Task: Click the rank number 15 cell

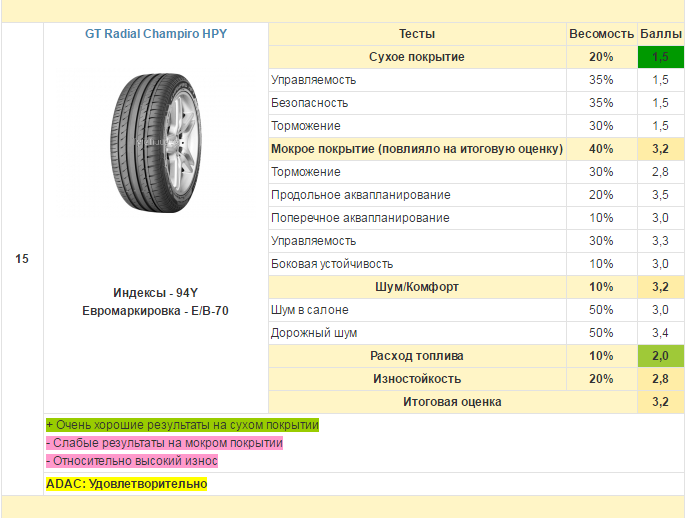Action: 22,259
